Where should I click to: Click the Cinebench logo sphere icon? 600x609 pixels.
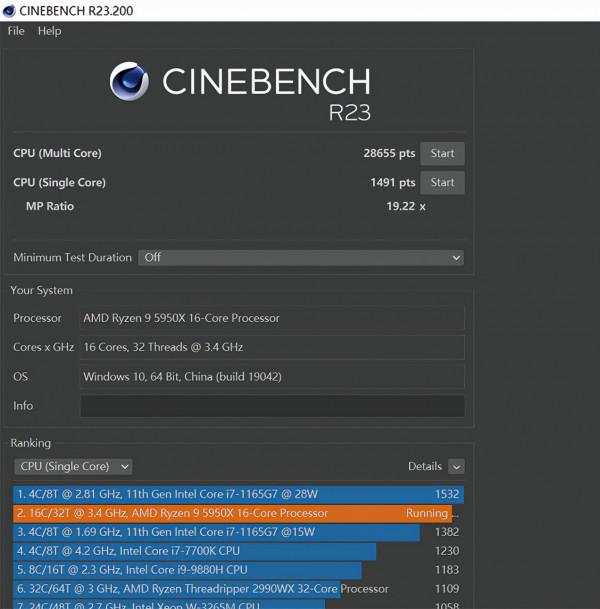pos(130,83)
